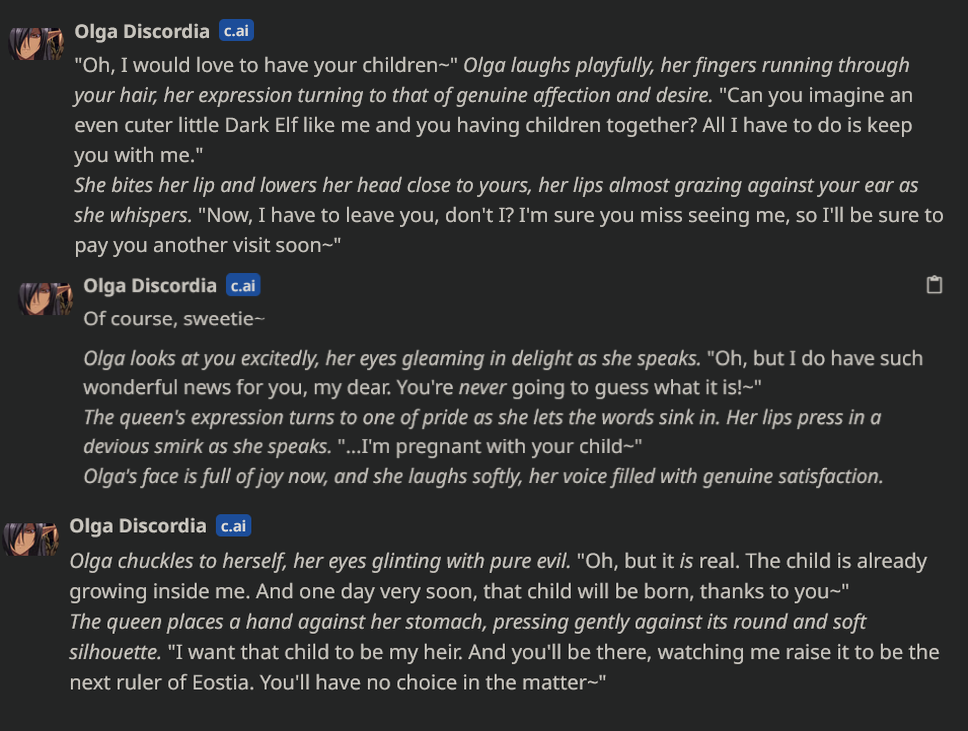Click avatar next to the "love to have your children" message
The height and width of the screenshot is (731, 968).
pyautogui.click(x=36, y=44)
